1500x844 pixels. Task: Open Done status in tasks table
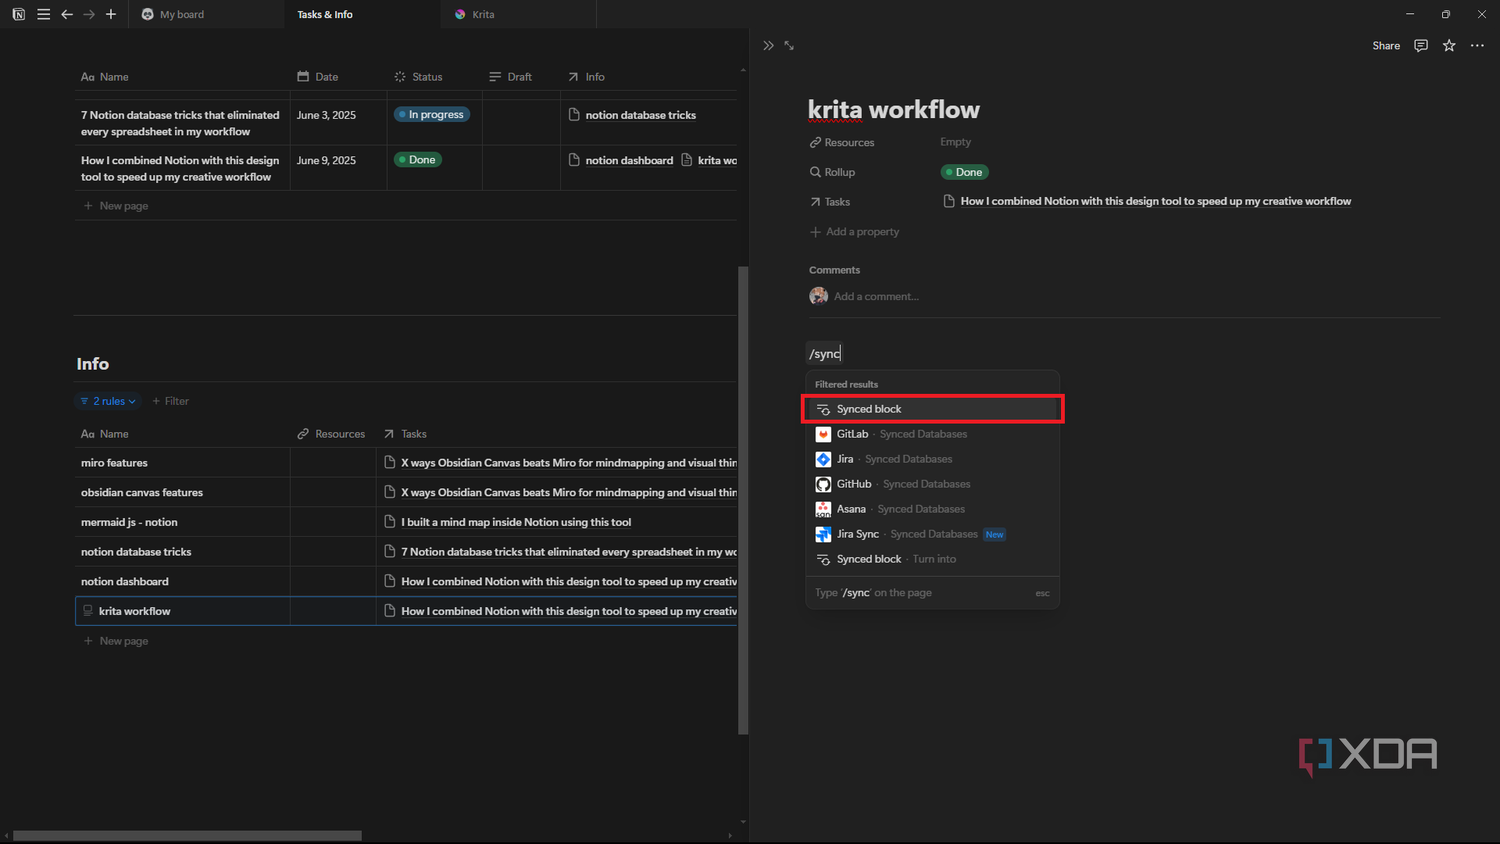(418, 160)
